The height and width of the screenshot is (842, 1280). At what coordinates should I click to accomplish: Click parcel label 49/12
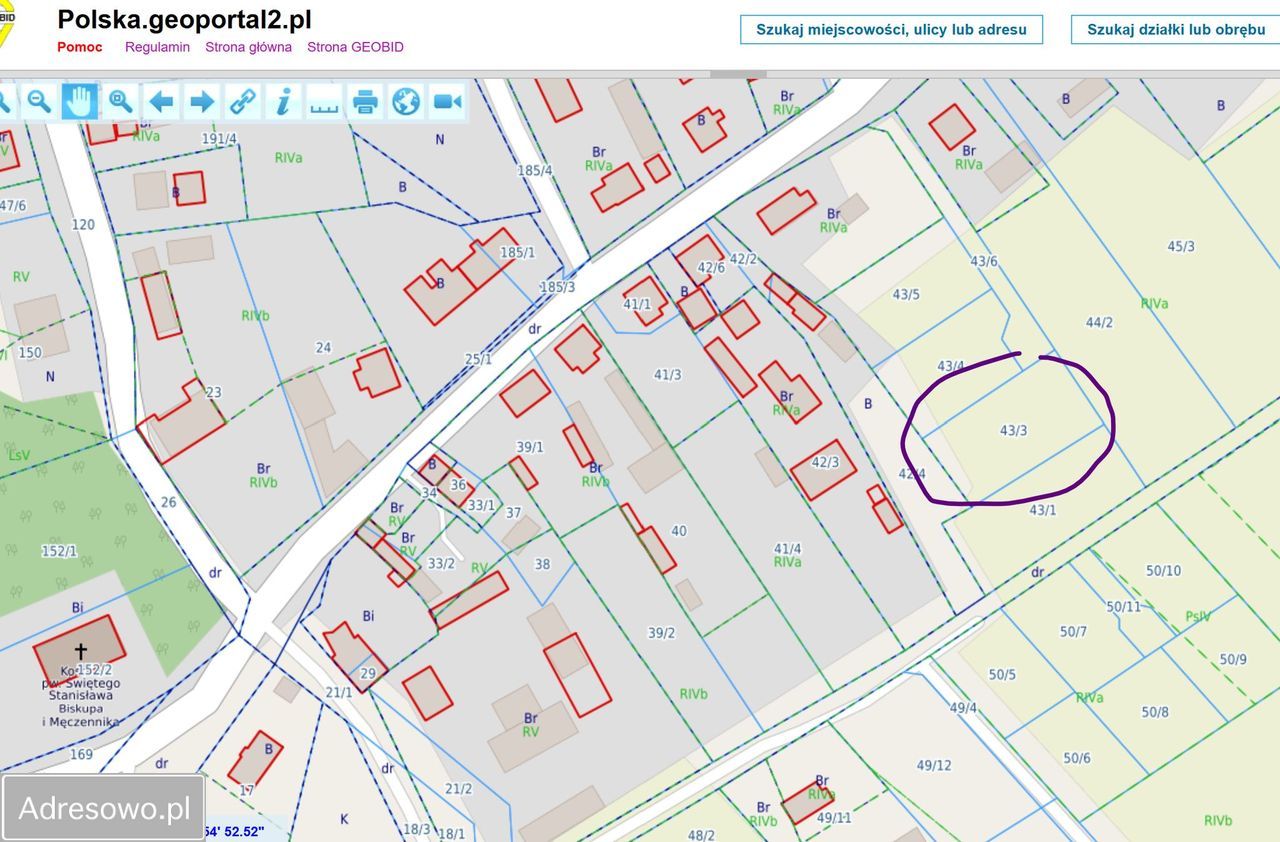pyautogui.click(x=934, y=765)
